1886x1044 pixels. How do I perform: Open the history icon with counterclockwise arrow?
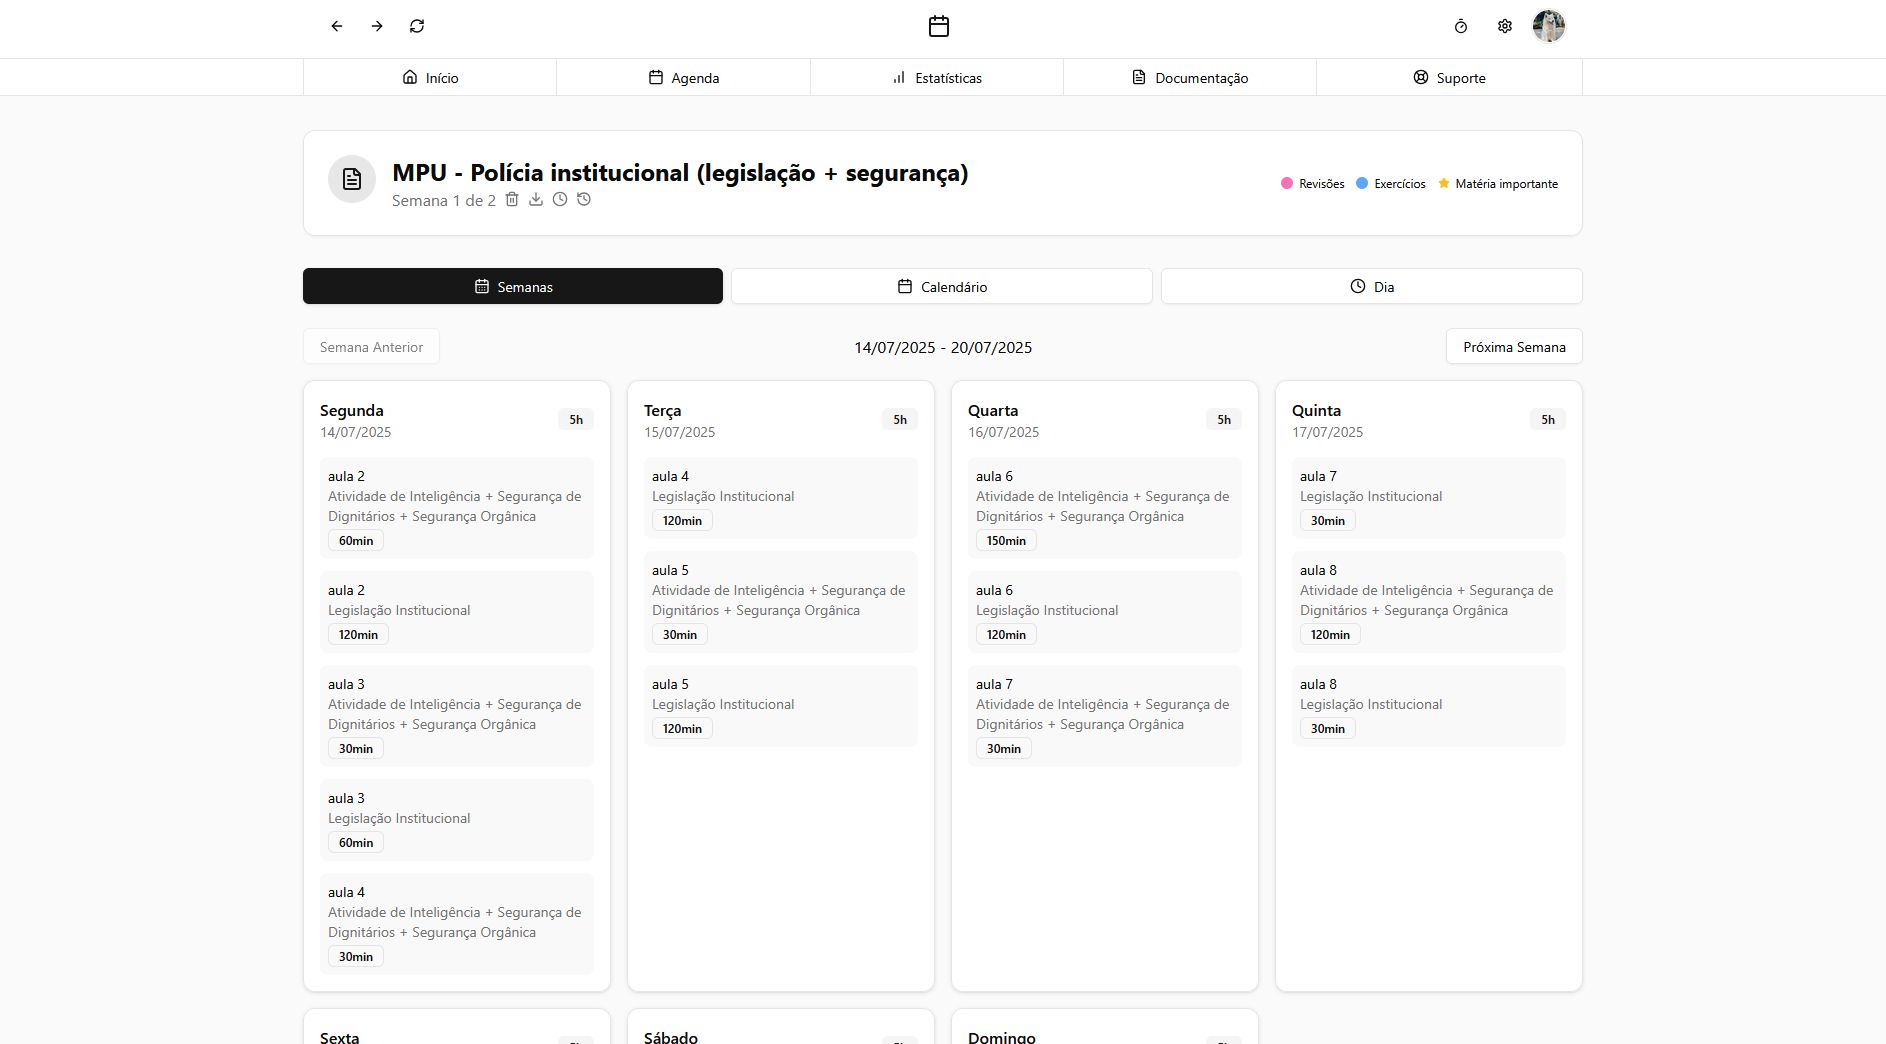point(584,199)
